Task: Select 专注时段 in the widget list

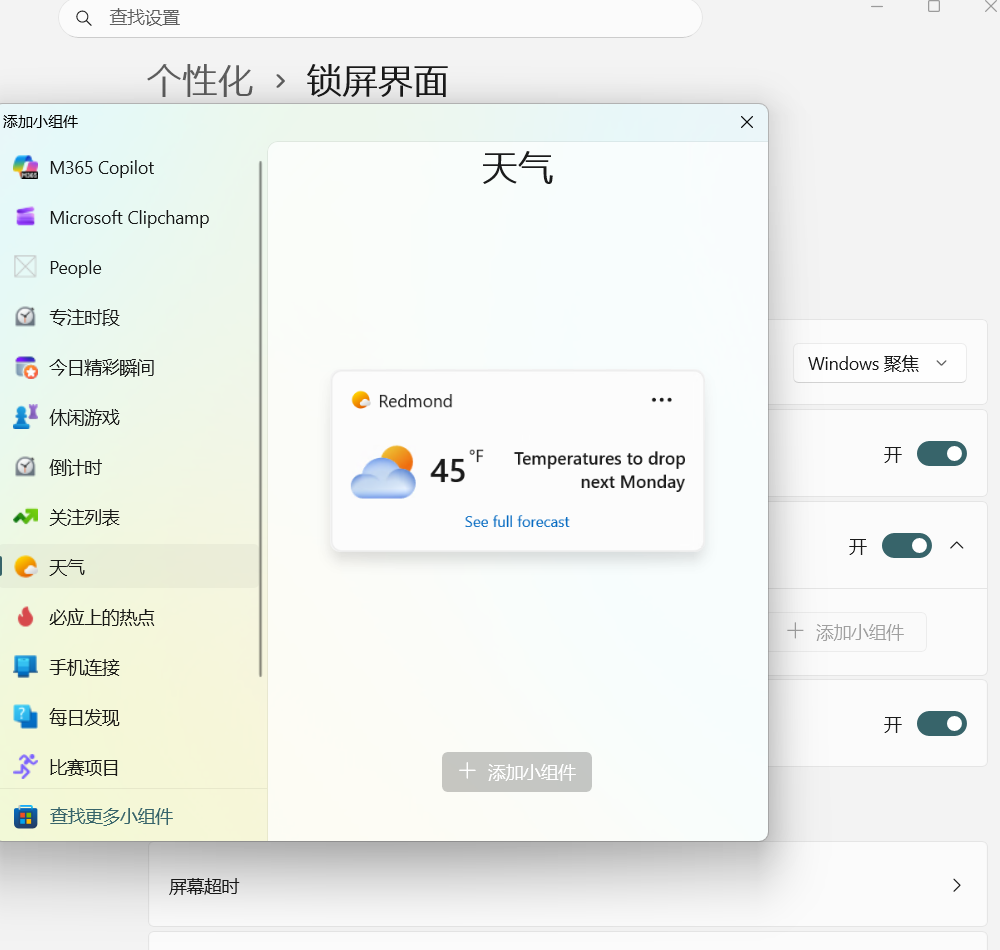Action: (129, 317)
